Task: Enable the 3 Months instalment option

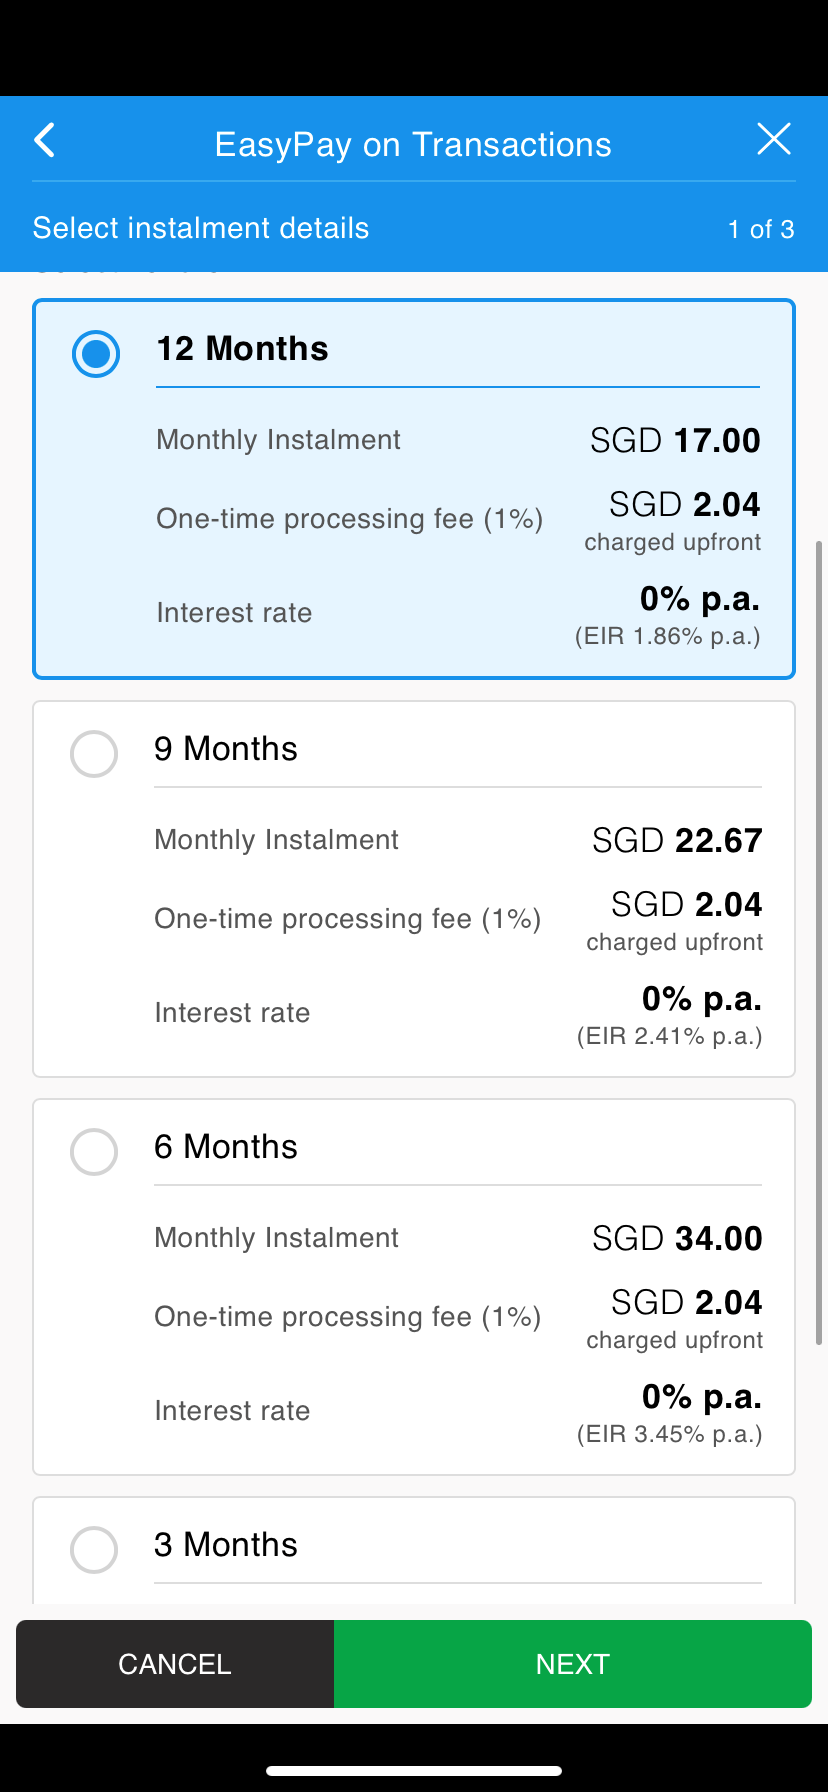Action: 93,1550
